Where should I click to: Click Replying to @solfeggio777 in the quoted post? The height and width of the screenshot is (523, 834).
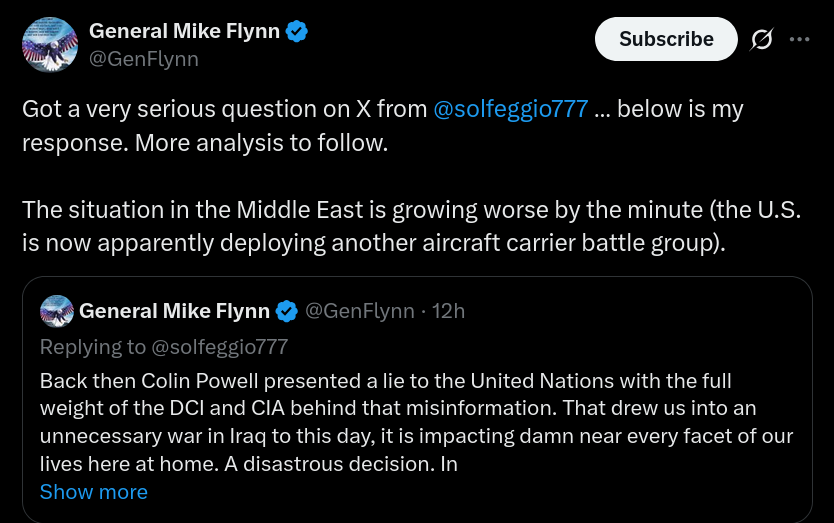(164, 347)
